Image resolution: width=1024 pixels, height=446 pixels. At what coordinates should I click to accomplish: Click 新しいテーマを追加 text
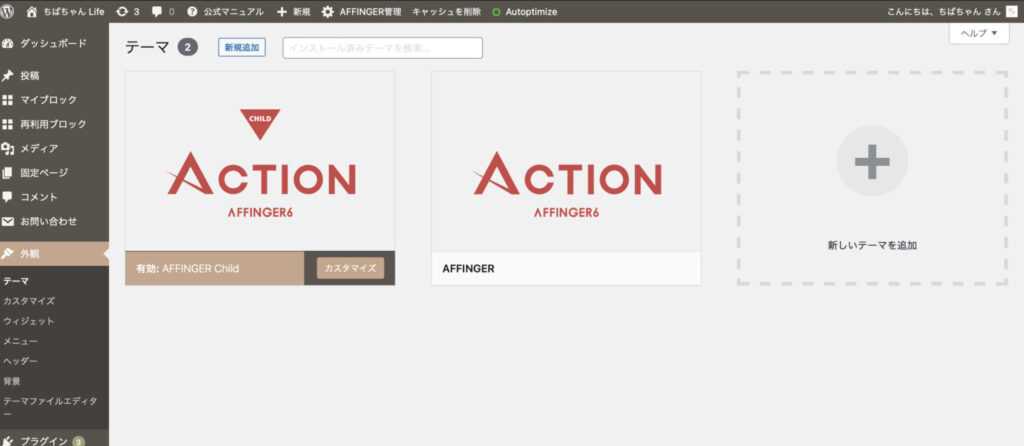pyautogui.click(x=872, y=246)
